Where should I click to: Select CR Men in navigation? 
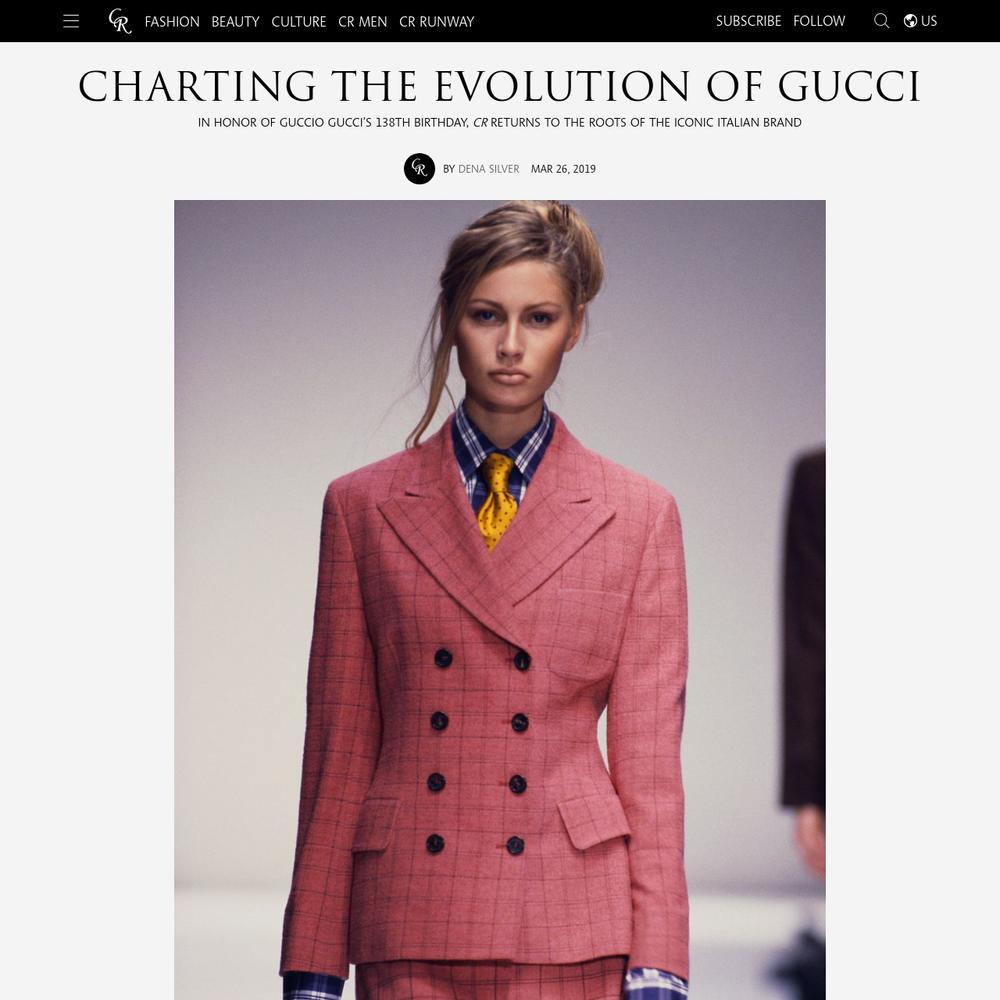362,22
